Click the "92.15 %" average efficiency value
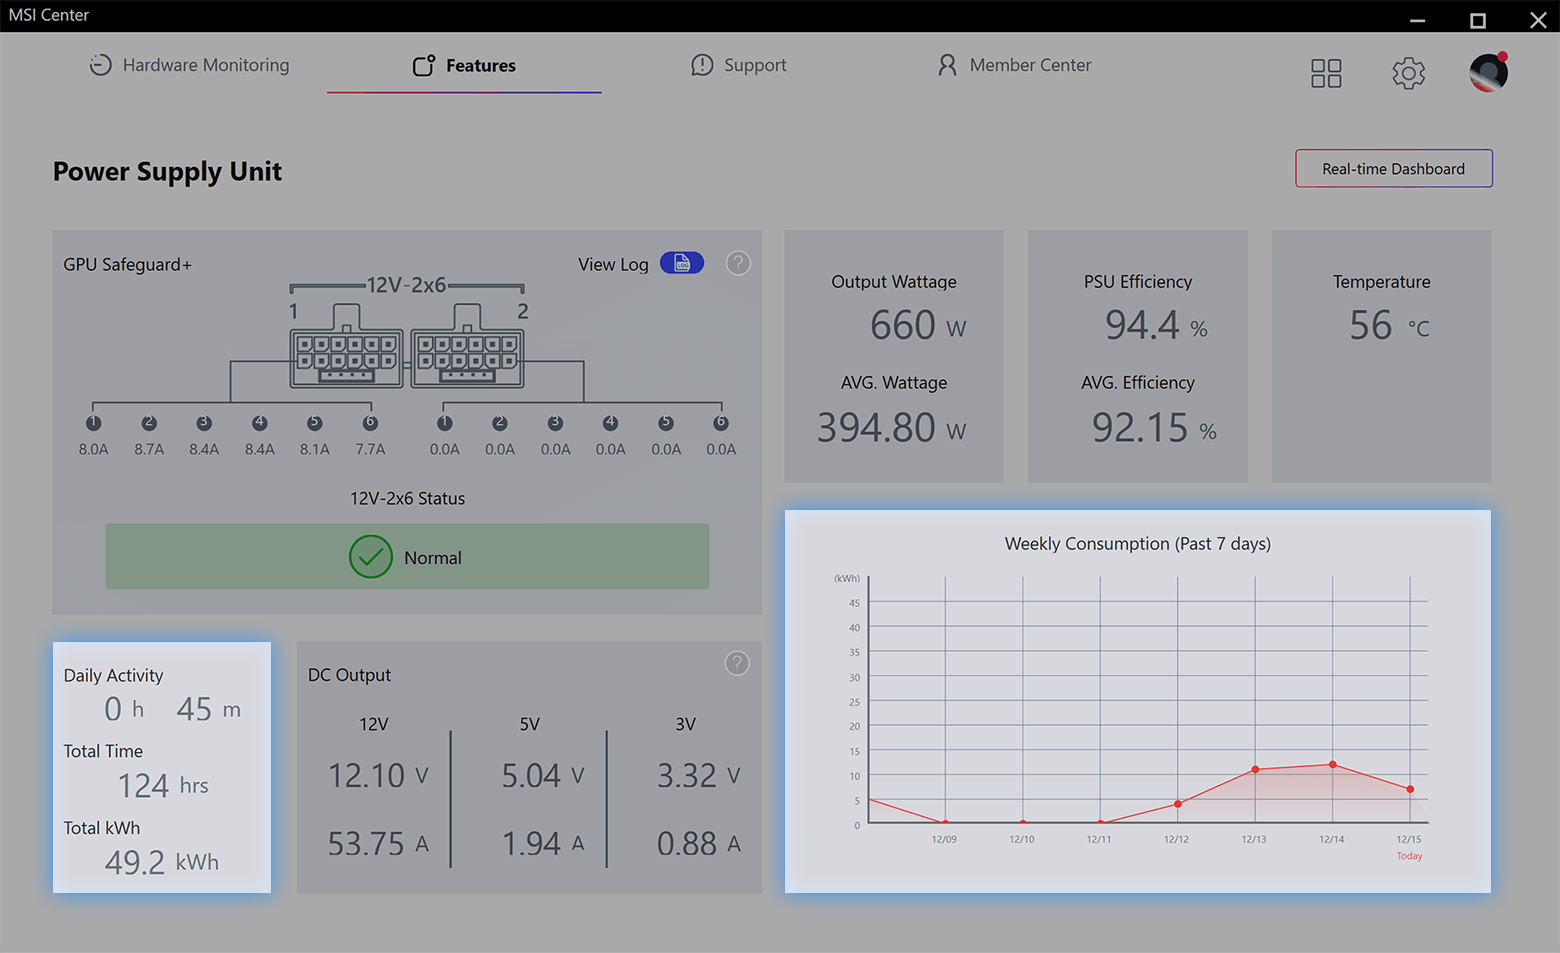 point(1154,428)
